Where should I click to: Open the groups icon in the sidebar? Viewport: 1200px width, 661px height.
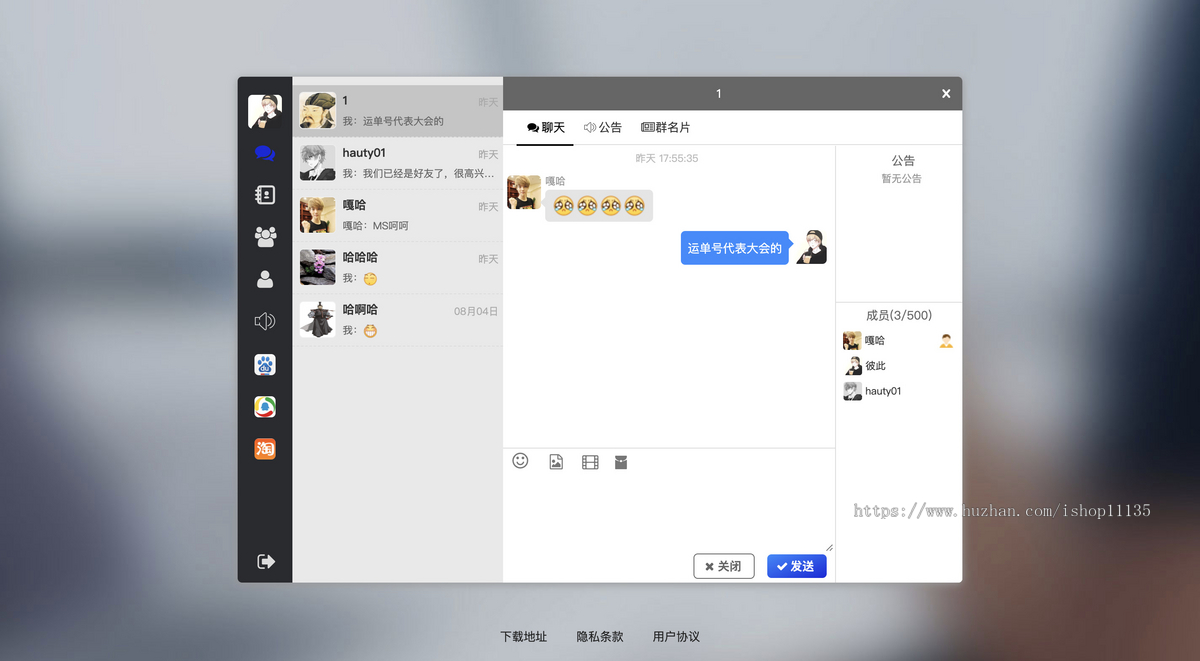point(265,237)
